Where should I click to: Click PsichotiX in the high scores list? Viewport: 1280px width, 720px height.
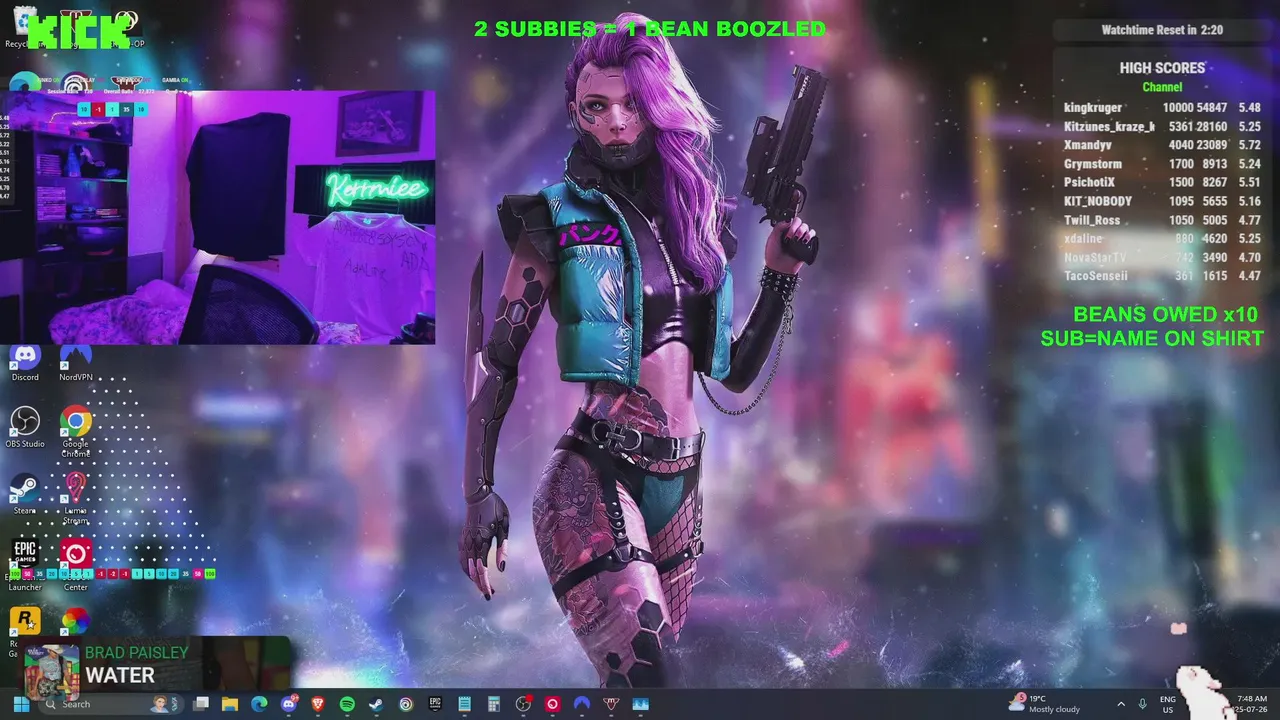coord(1089,183)
